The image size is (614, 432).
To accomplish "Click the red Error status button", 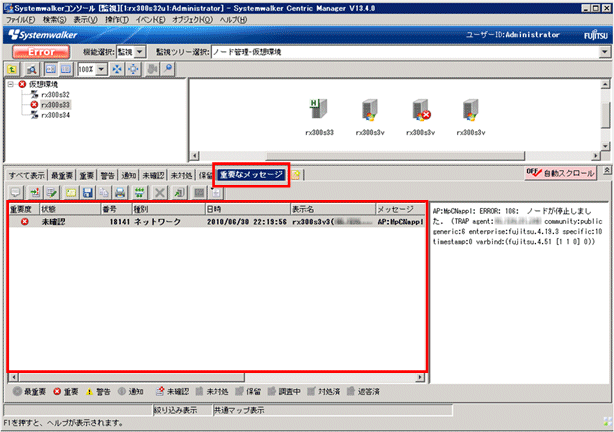I will tap(41, 52).
